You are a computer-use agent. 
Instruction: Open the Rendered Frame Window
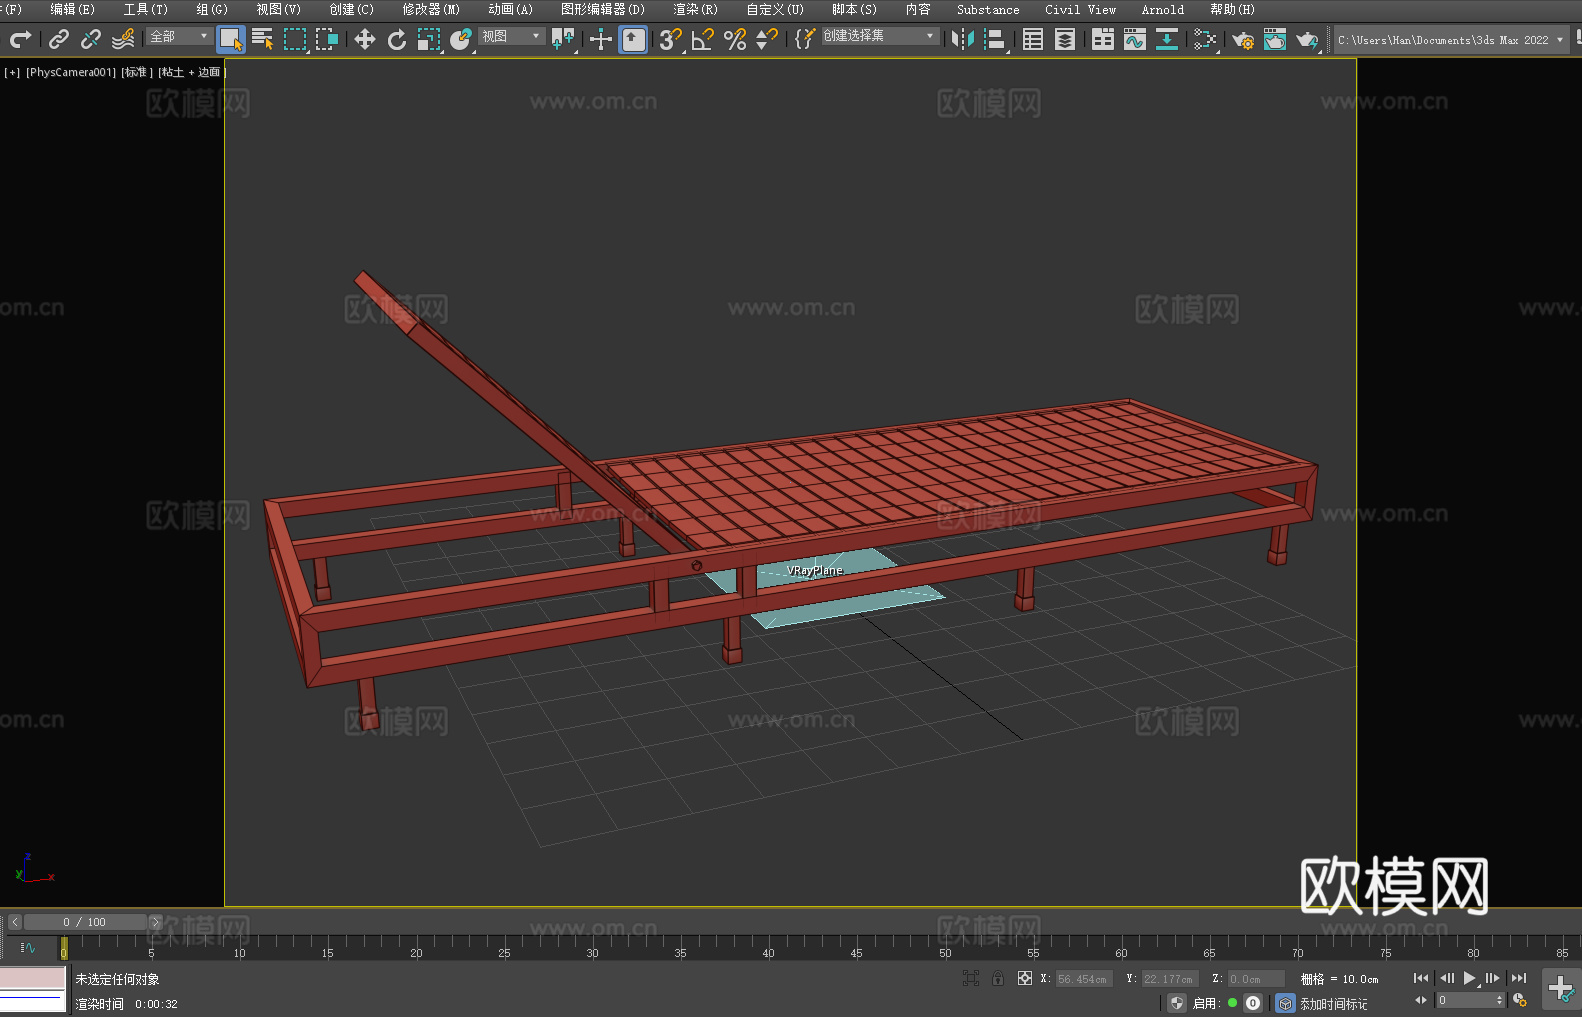point(1275,39)
